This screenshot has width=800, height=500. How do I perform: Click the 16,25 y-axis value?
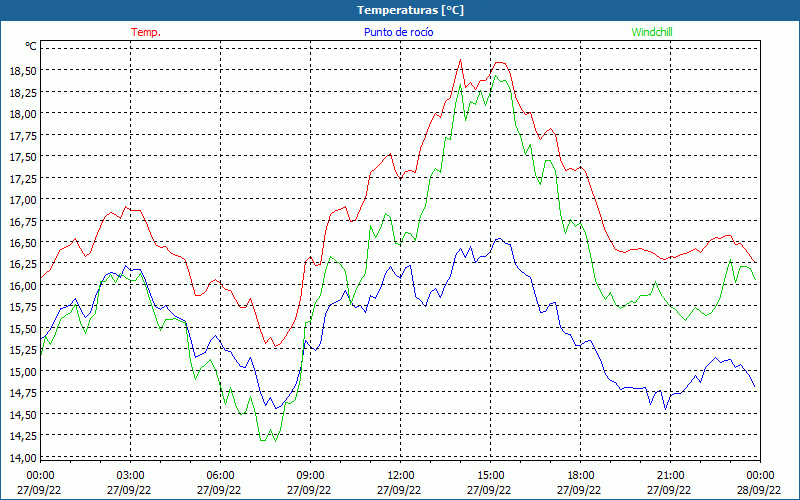[23, 264]
